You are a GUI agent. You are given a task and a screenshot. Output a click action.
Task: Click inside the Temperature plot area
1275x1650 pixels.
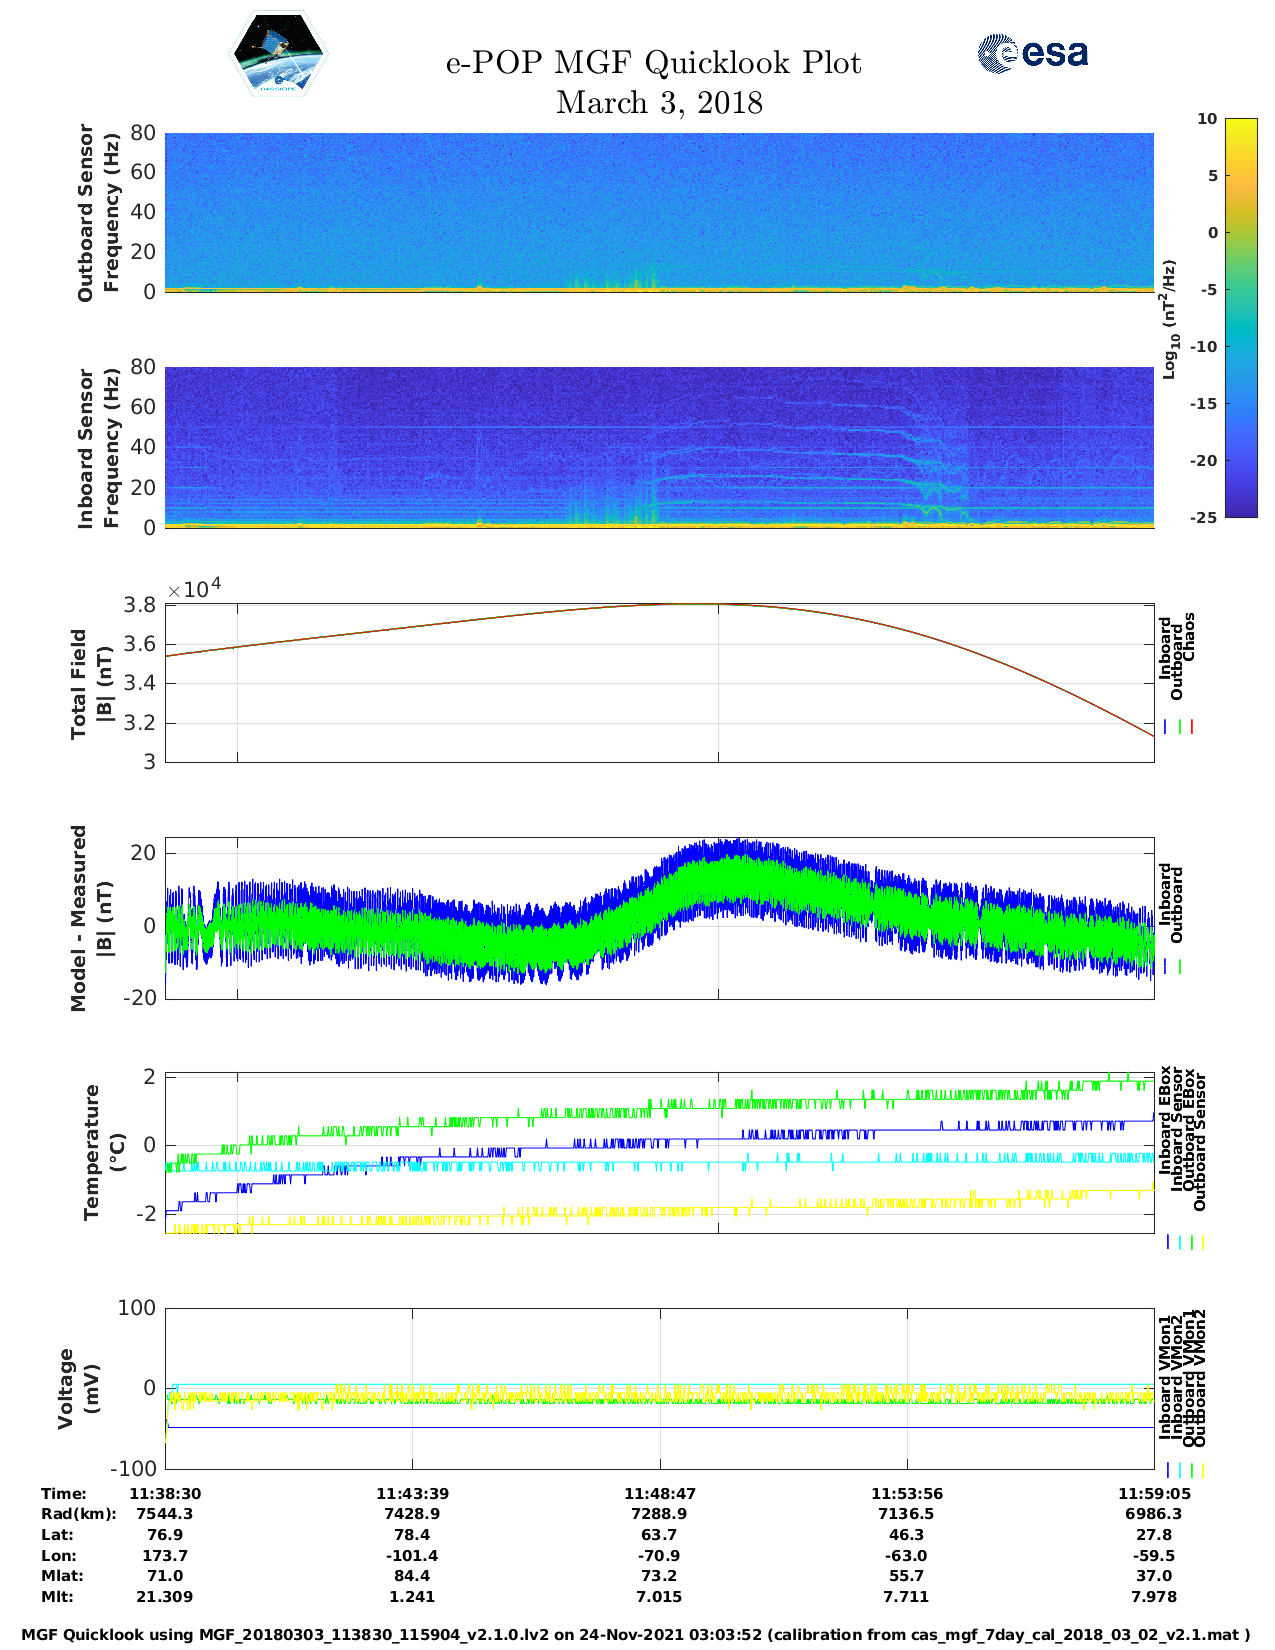pos(659,1153)
